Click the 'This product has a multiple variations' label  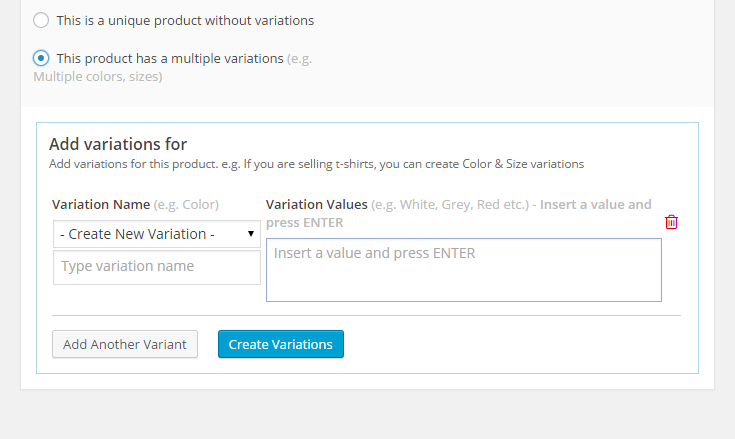coord(170,58)
